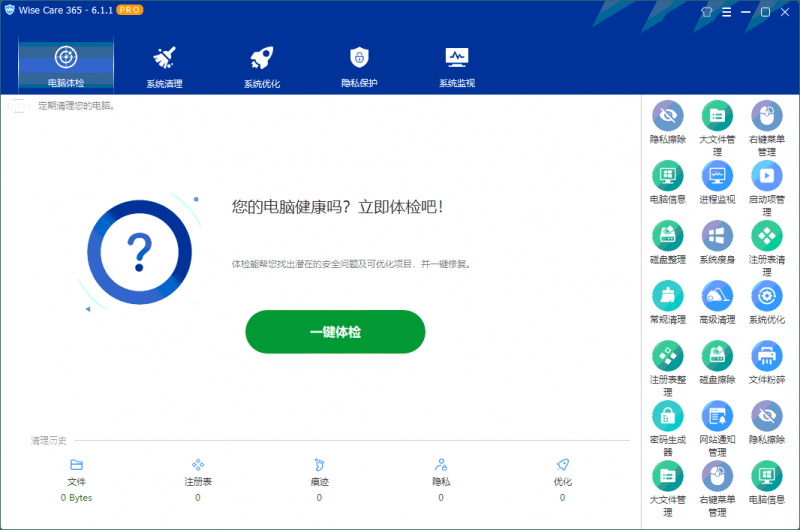Open 系统优化 tool icon in side panel
Screen dimensions: 800x530
click(766, 303)
